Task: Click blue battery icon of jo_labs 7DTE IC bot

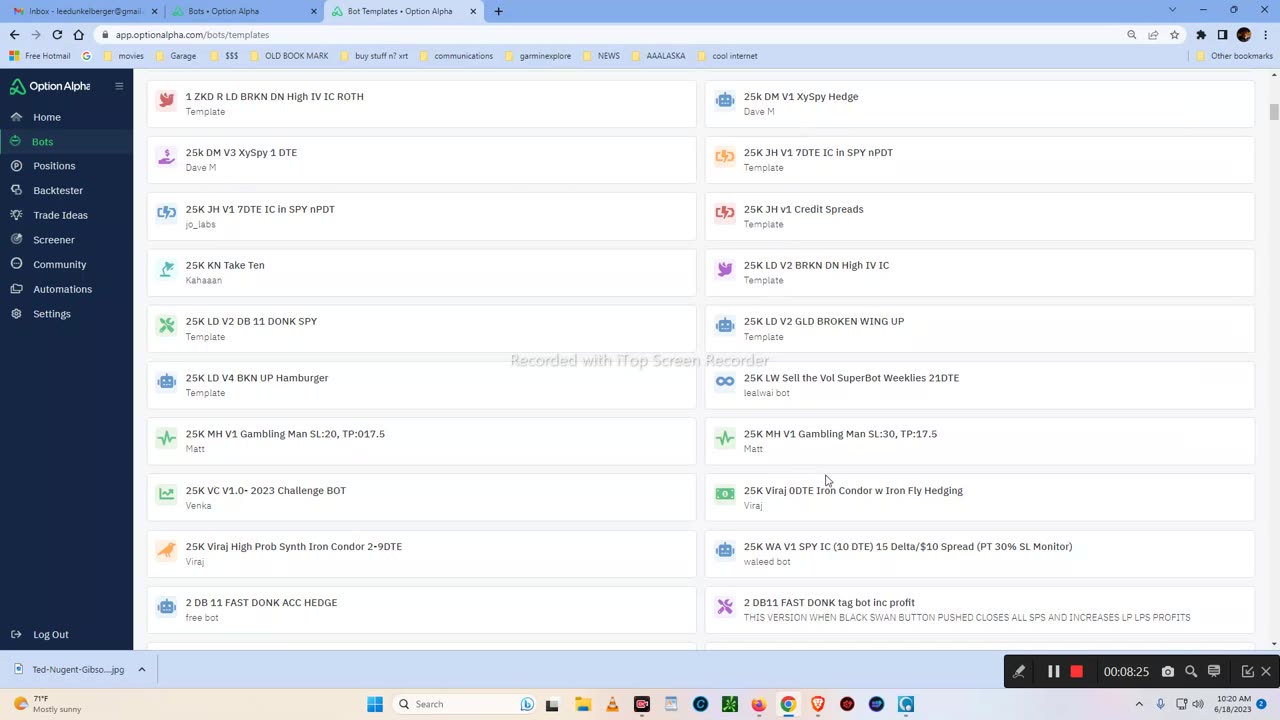Action: click(167, 212)
